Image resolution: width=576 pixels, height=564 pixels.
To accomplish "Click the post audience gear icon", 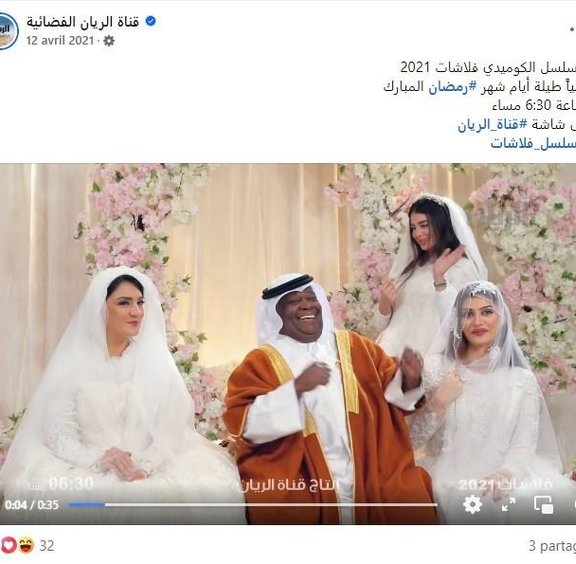I will (109, 40).
